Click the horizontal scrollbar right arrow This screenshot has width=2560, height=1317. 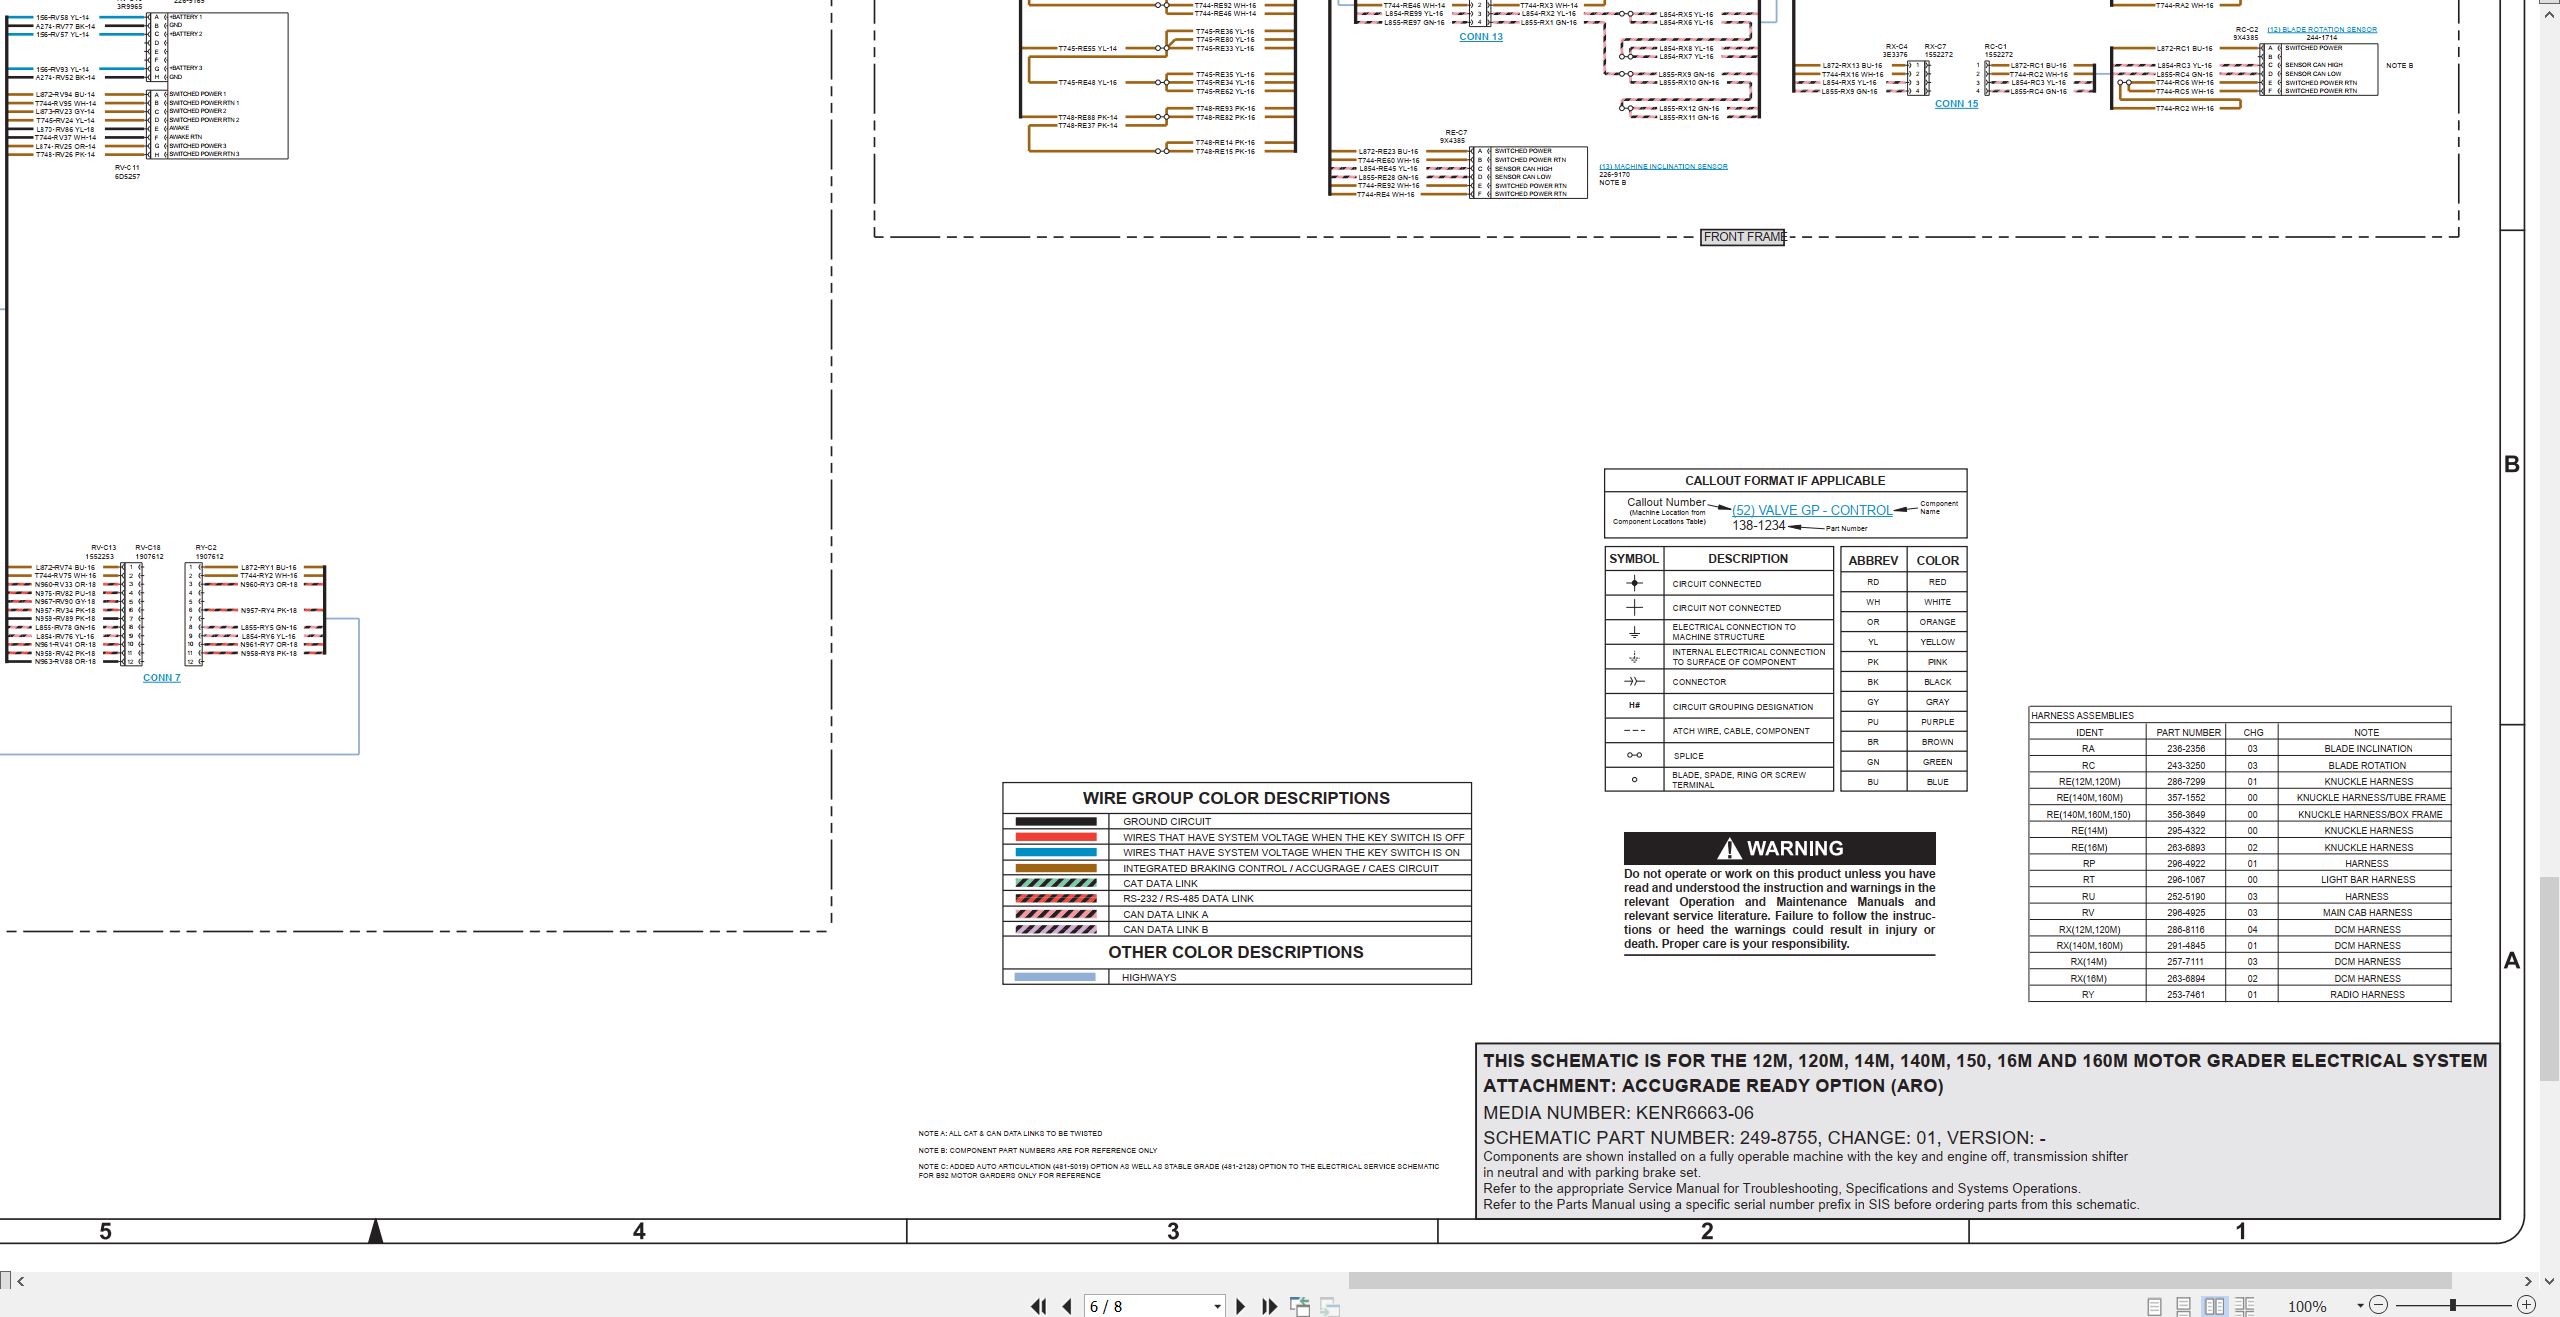click(2528, 1281)
